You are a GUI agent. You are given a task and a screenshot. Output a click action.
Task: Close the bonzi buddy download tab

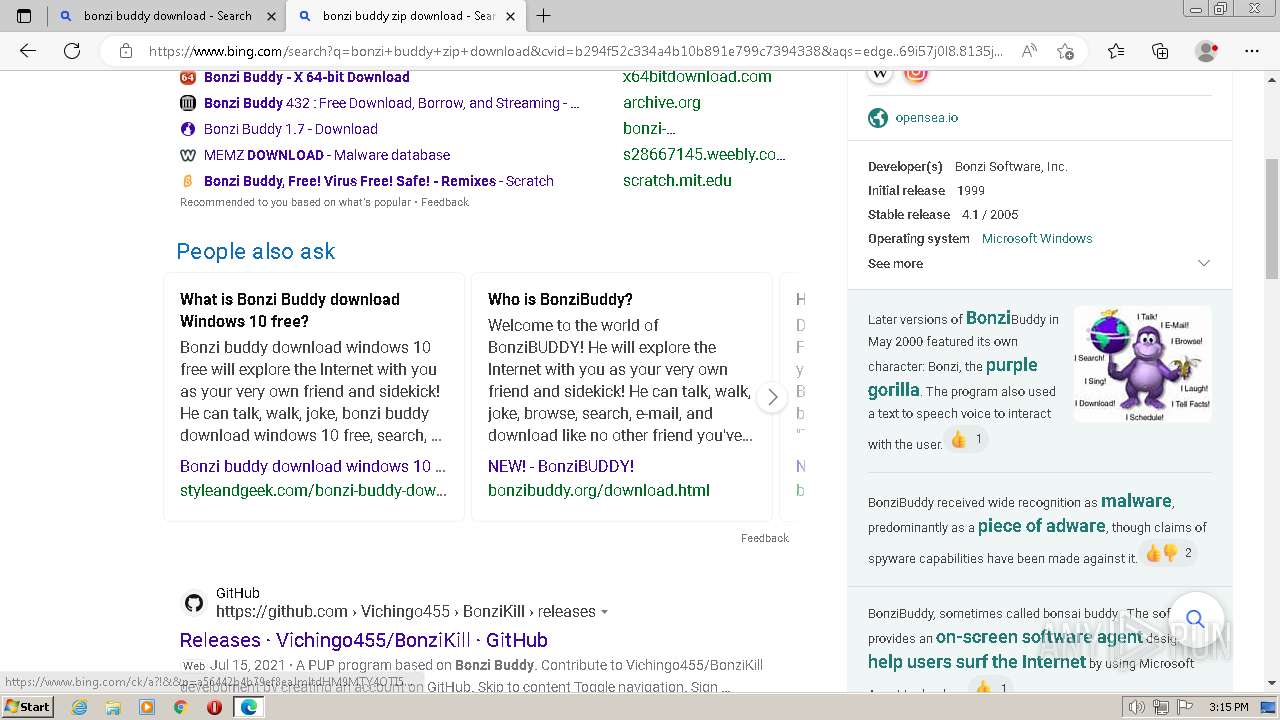(x=272, y=16)
